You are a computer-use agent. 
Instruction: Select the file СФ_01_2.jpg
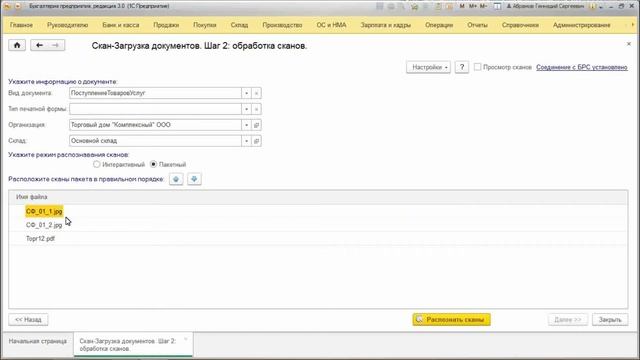[44, 225]
